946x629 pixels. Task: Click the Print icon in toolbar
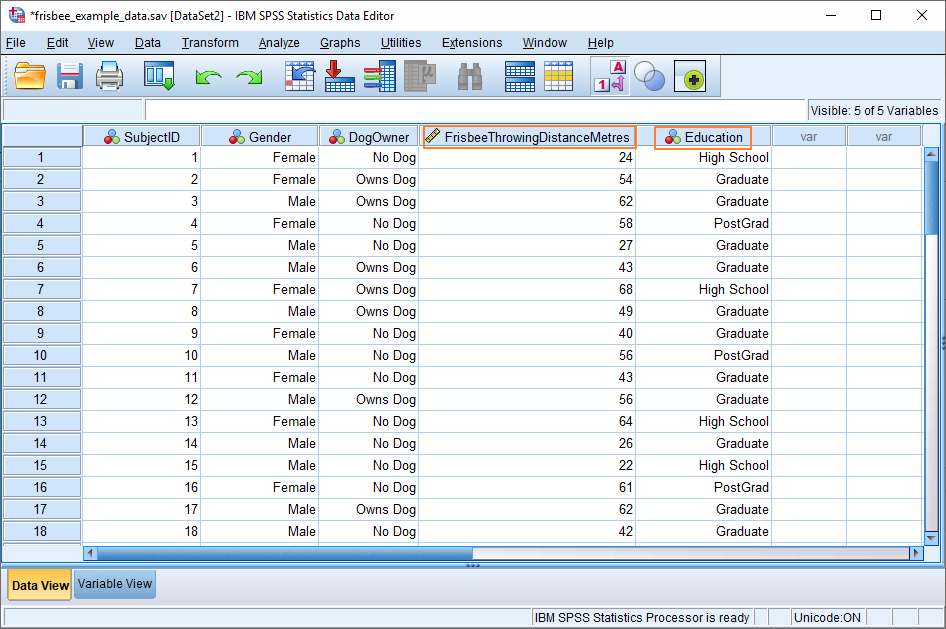click(109, 77)
